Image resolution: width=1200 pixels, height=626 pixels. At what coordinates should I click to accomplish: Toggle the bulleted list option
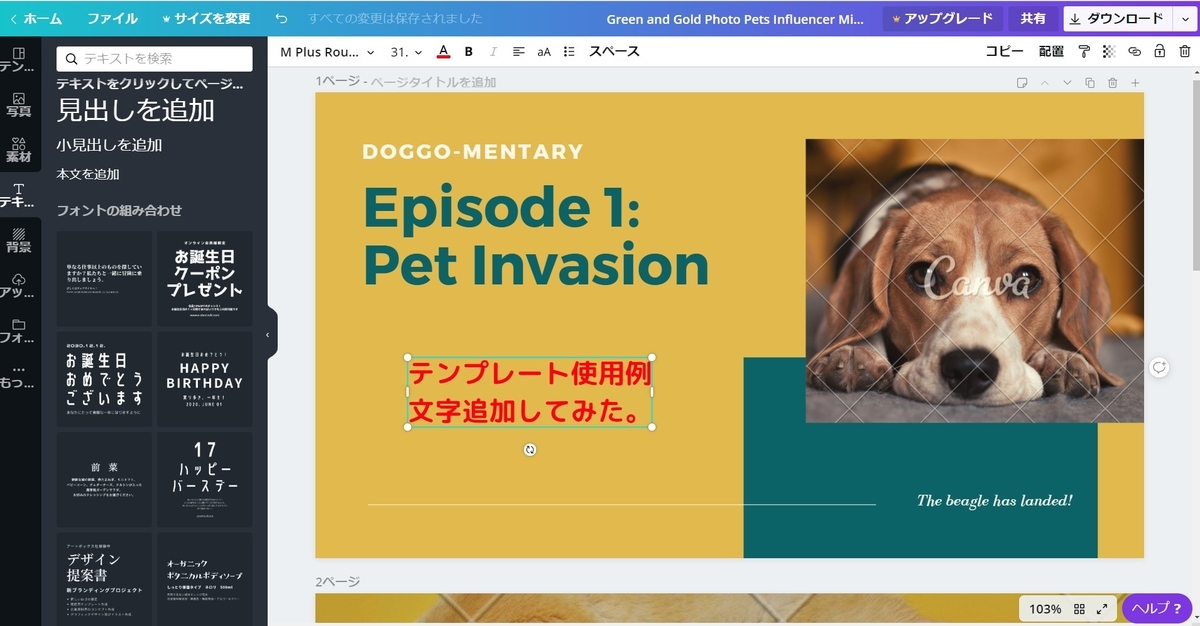point(568,51)
